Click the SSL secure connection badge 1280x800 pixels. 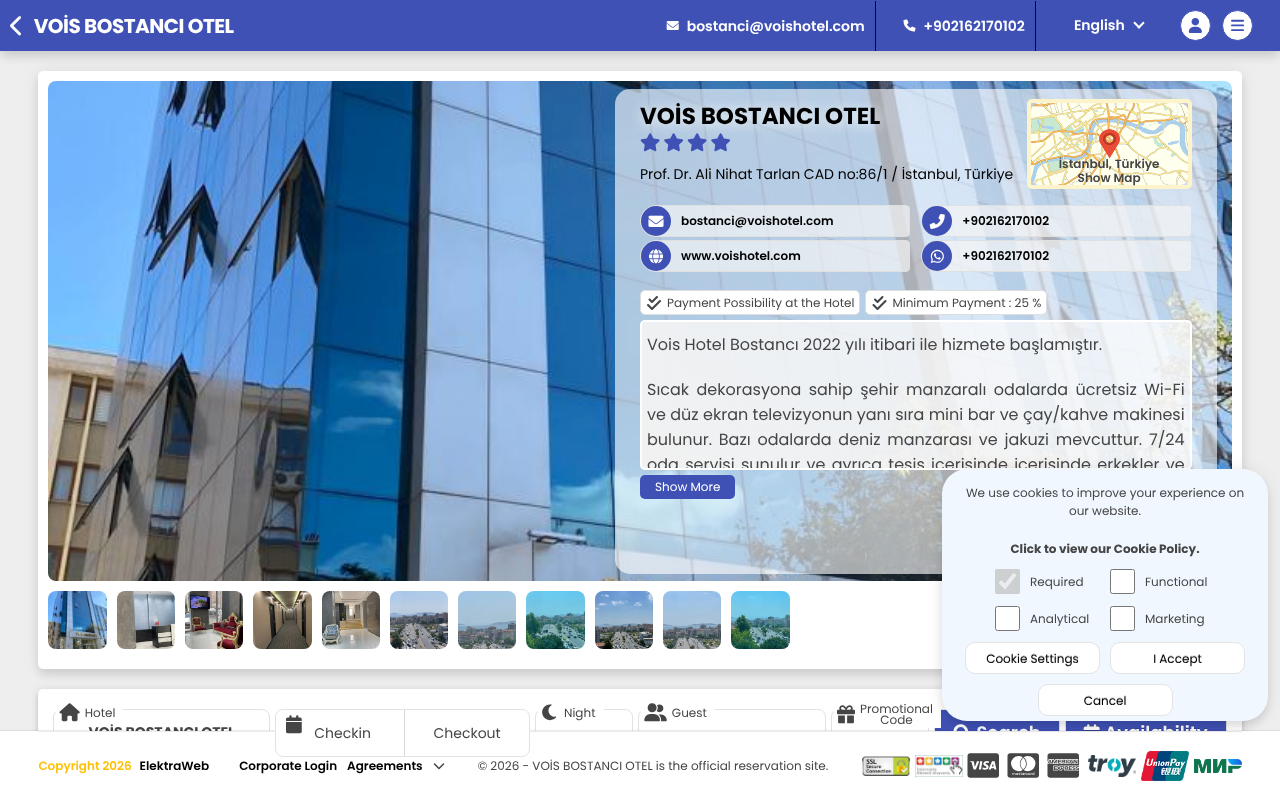pos(886,766)
